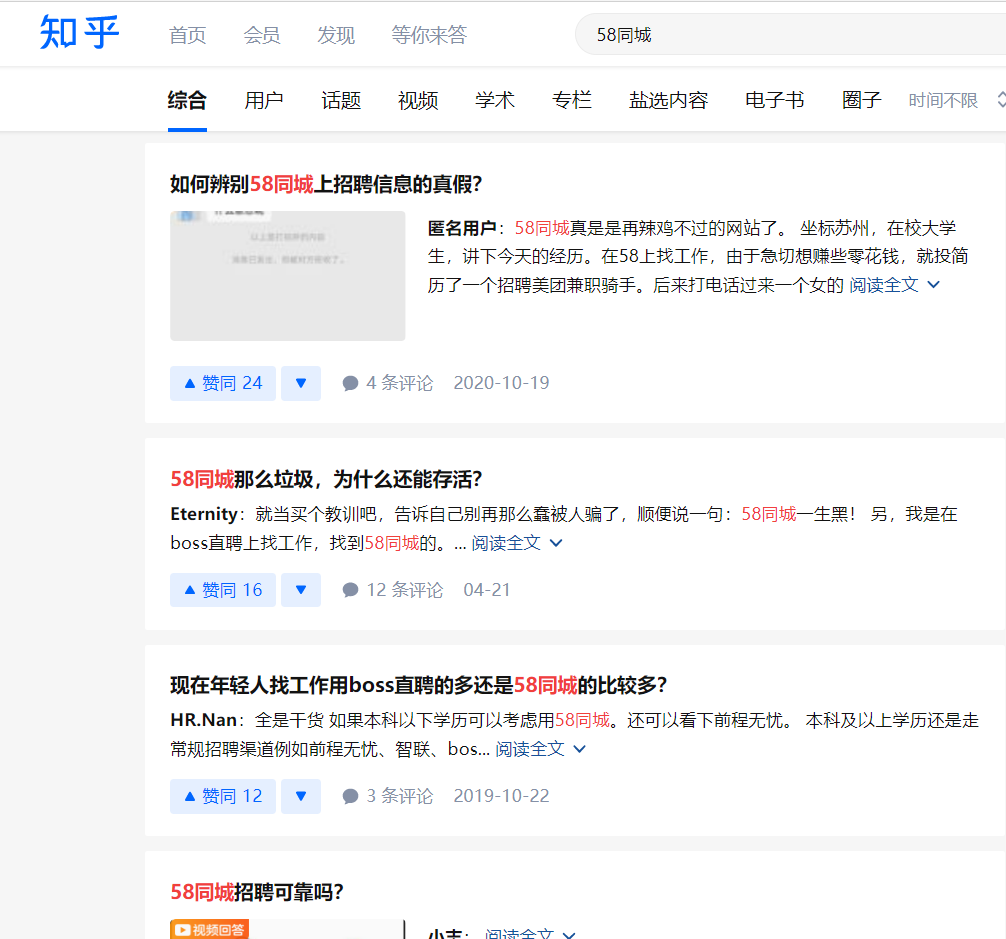
Task: Click the thumbnail of the 匿名用户 answer
Action: click(287, 276)
